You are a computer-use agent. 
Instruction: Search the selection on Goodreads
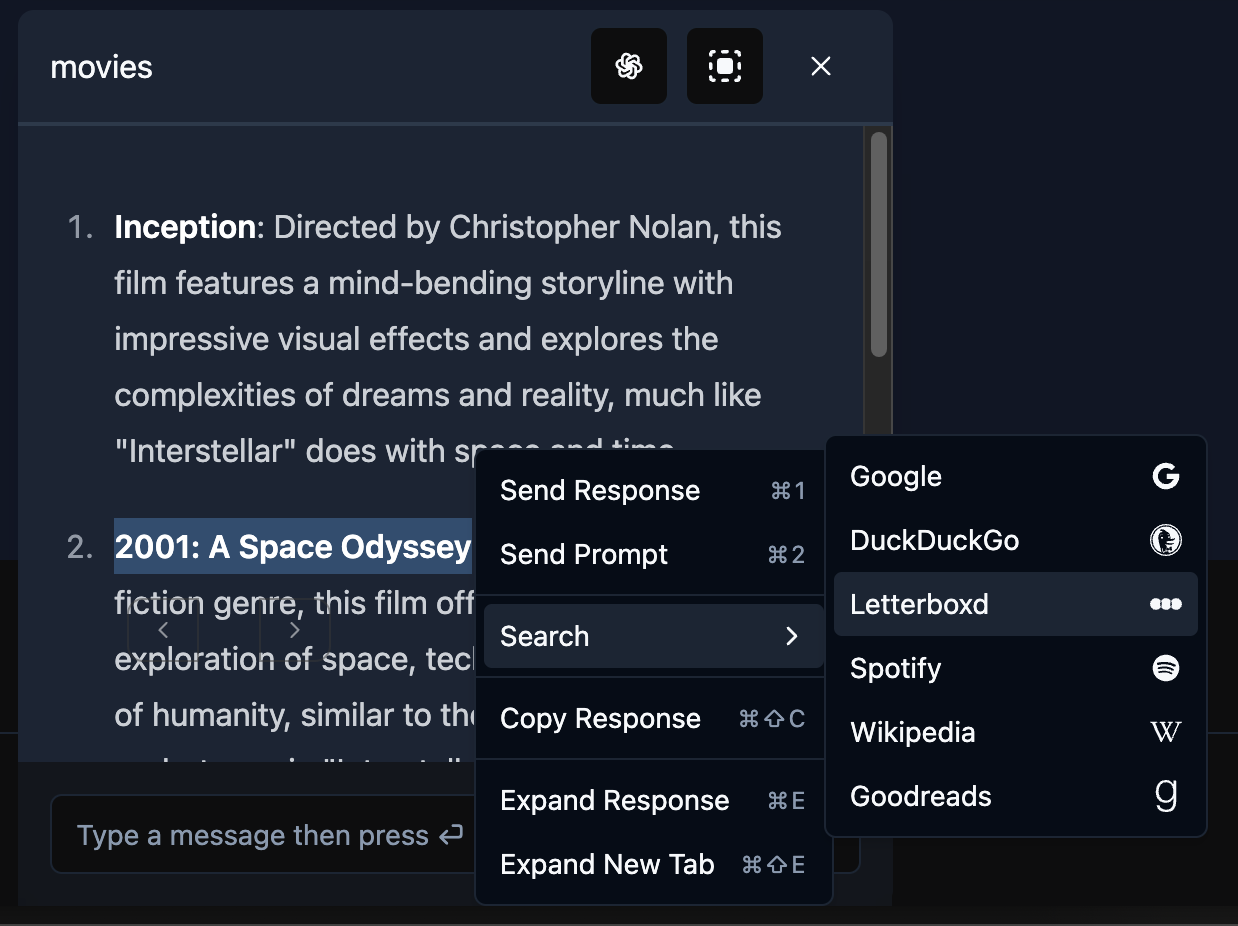(x=1016, y=796)
